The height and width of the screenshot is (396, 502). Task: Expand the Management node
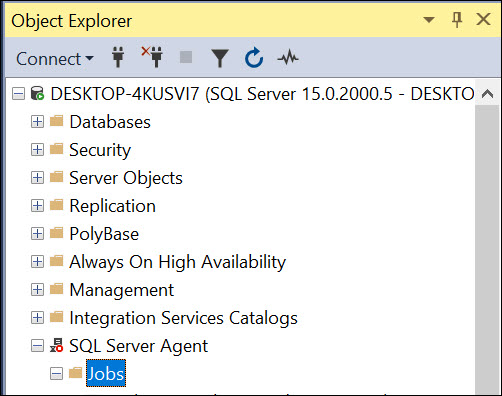pyautogui.click(x=37, y=290)
